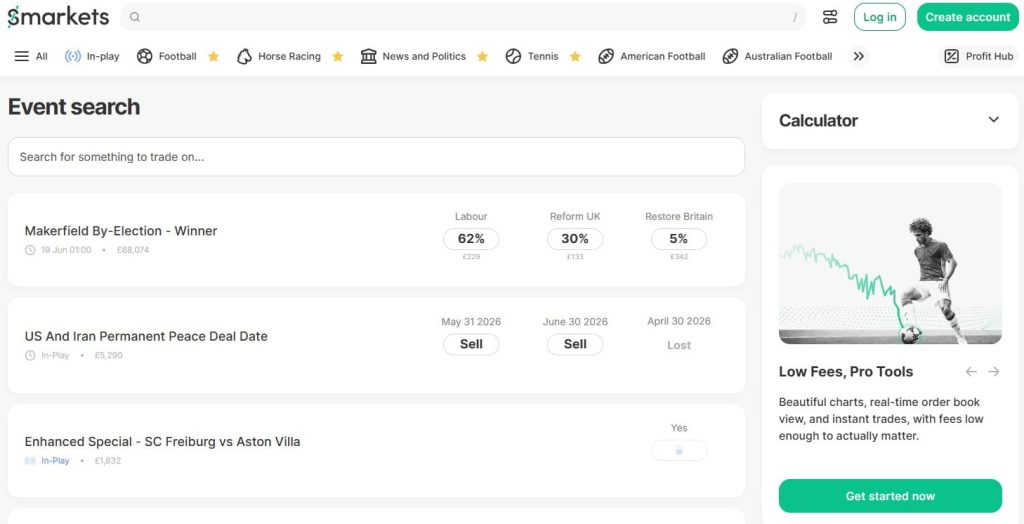Screen dimensions: 1024x524
Task: Open the Tennis category
Action: (532, 56)
